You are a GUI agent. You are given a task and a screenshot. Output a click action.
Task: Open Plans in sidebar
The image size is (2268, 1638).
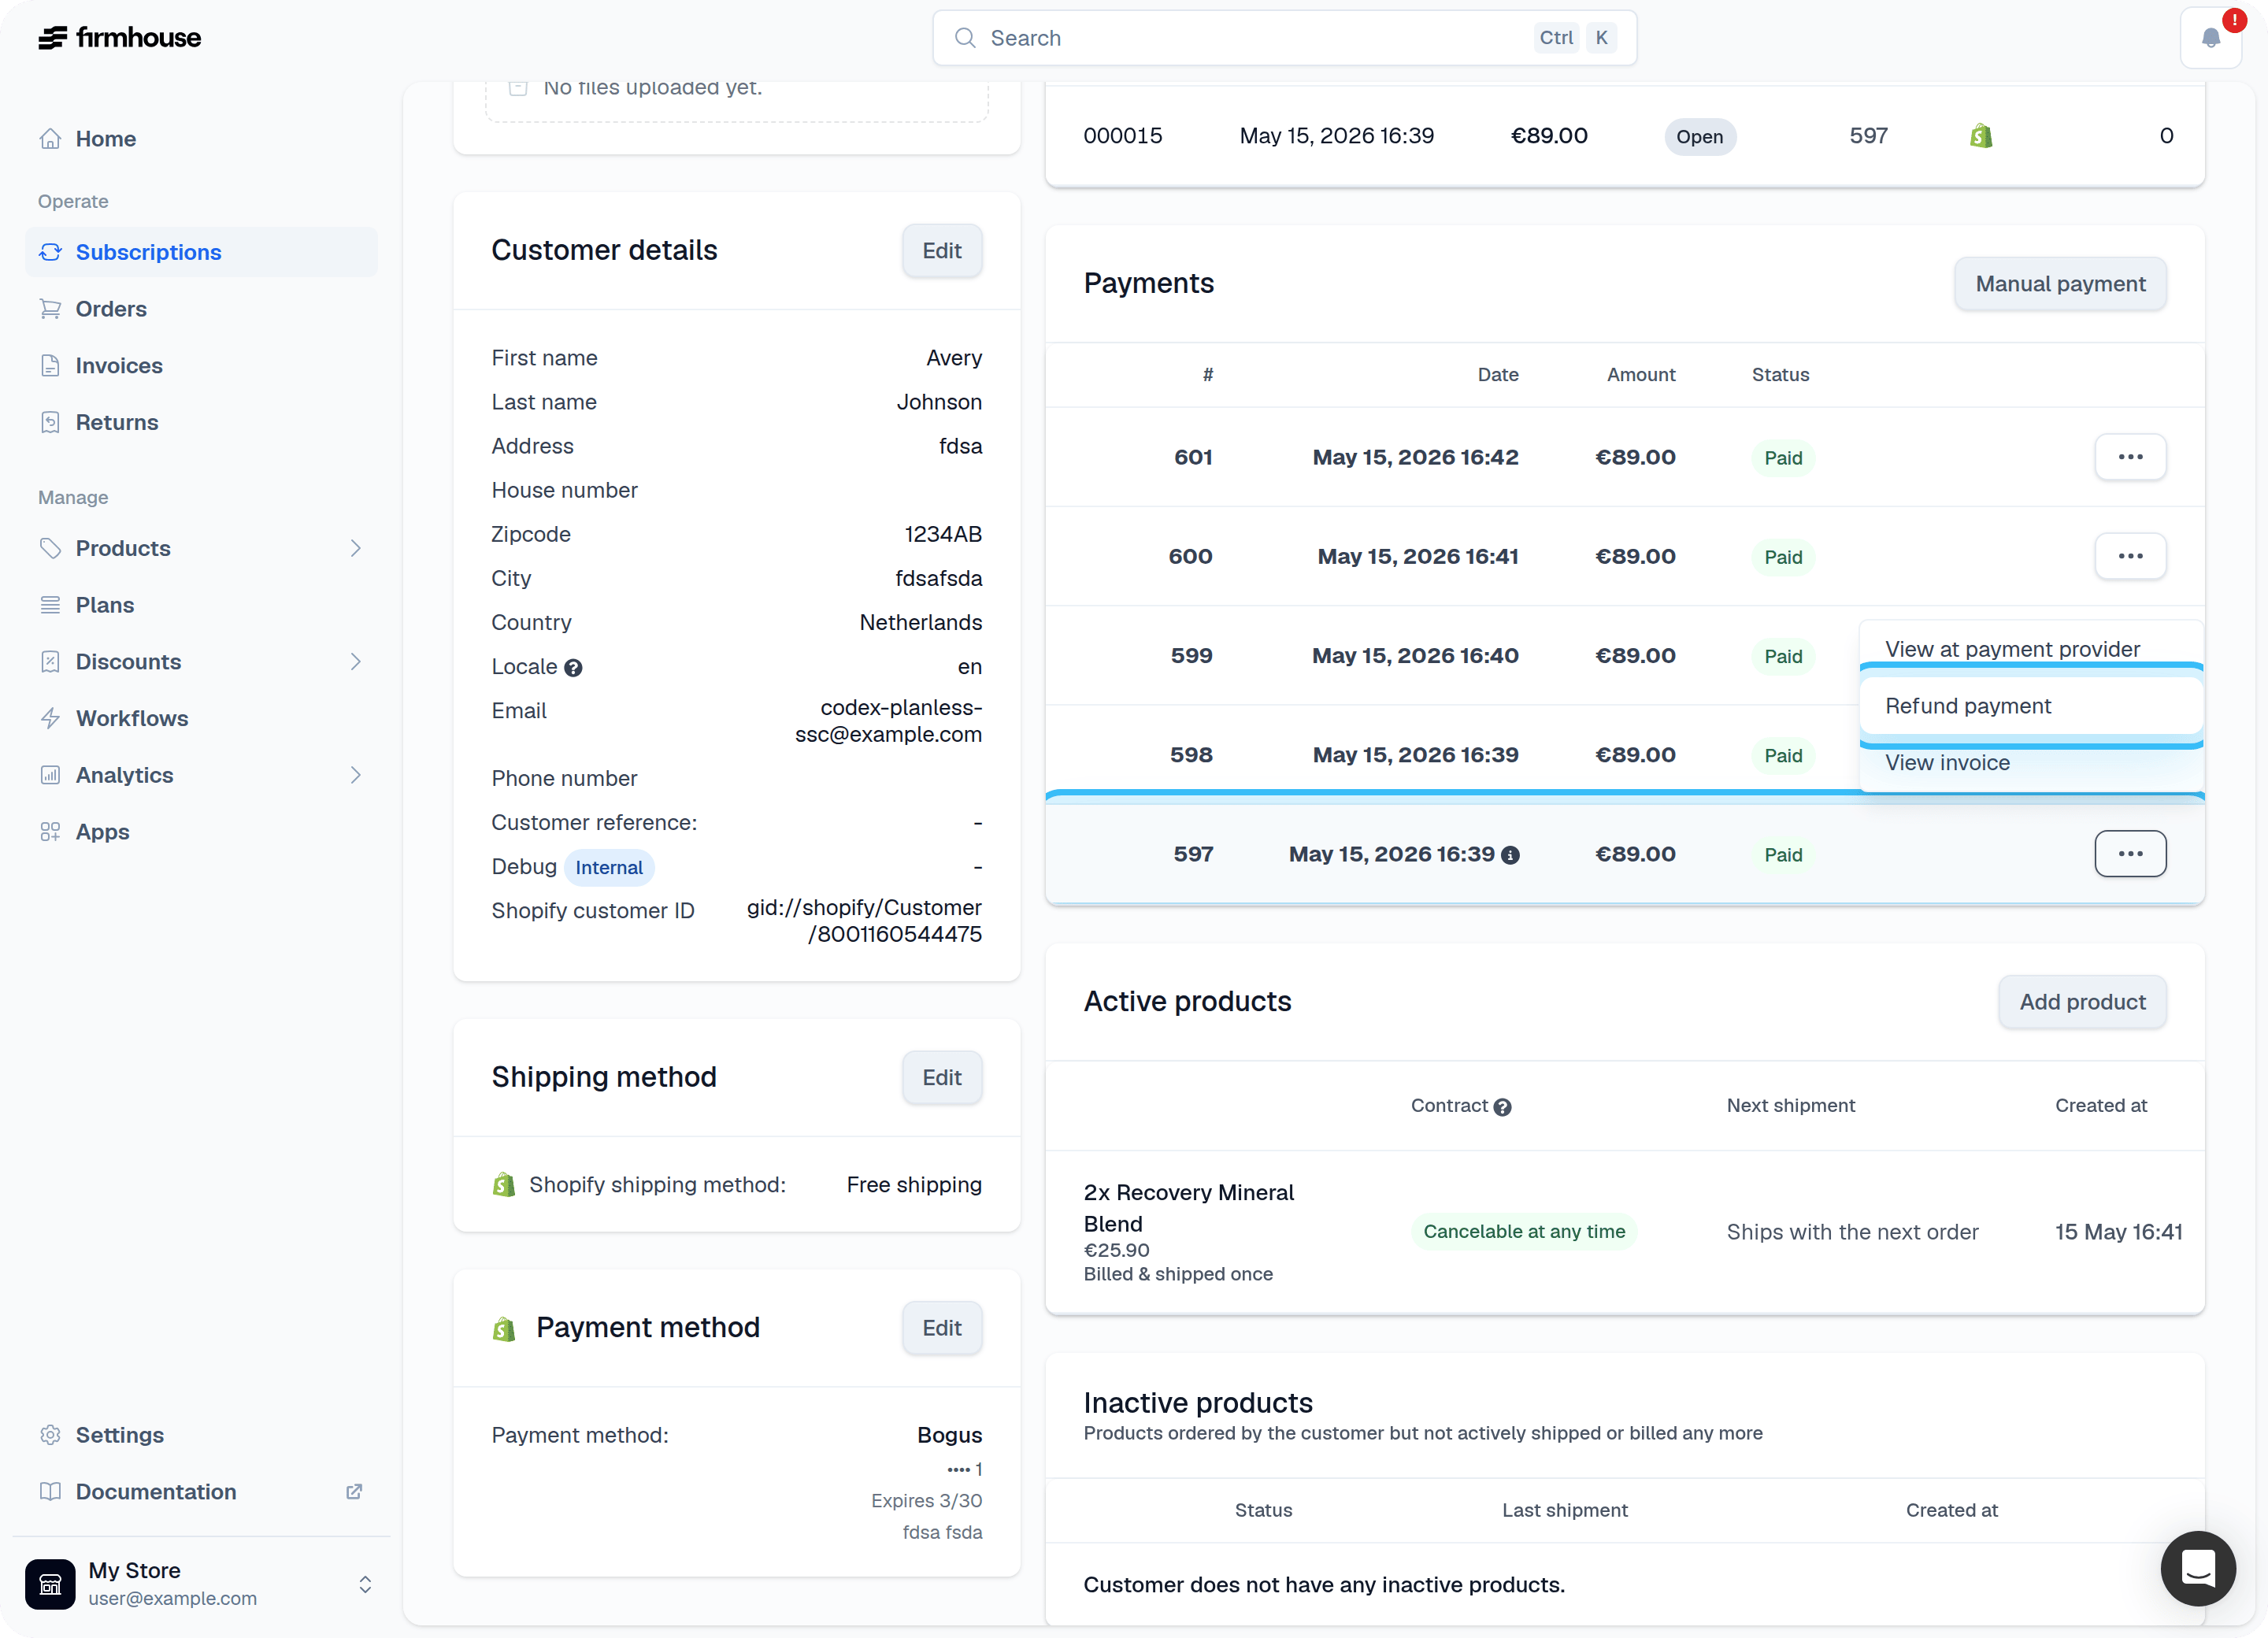[201, 605]
